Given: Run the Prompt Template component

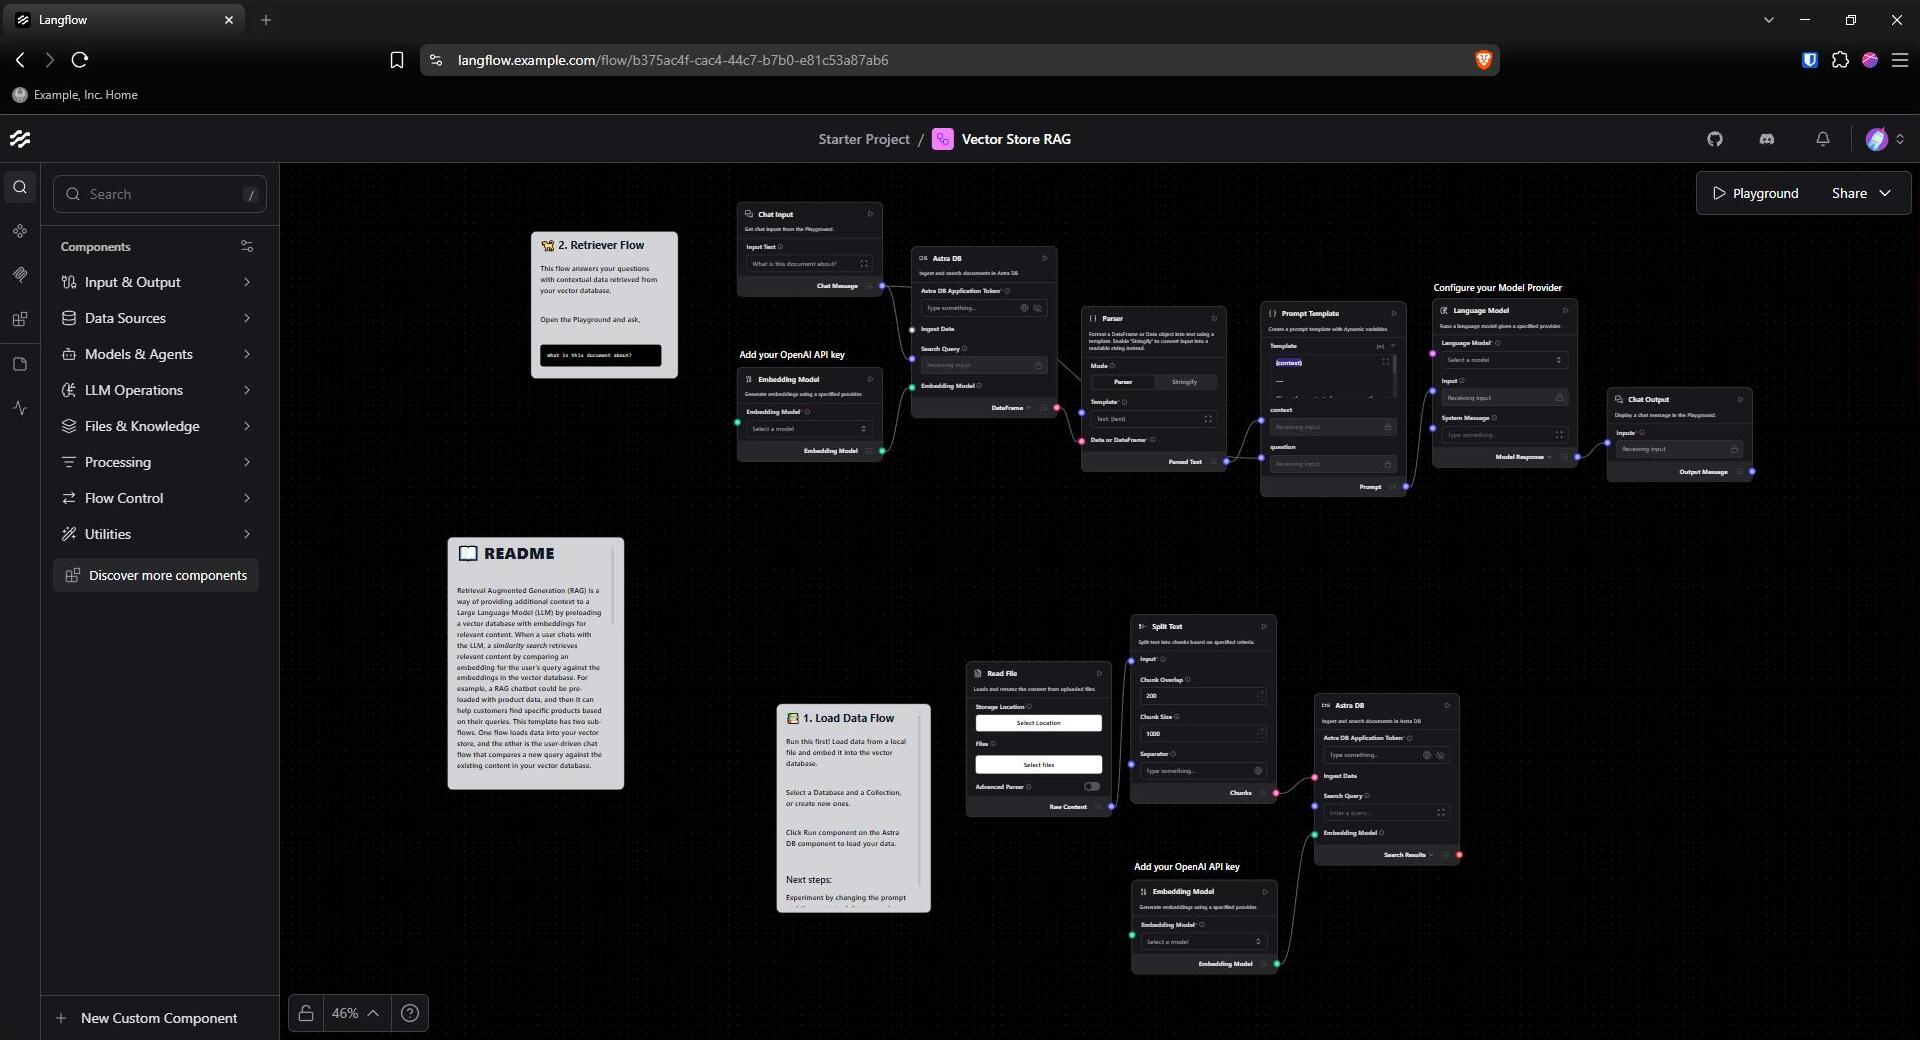Looking at the screenshot, I should tap(1394, 313).
